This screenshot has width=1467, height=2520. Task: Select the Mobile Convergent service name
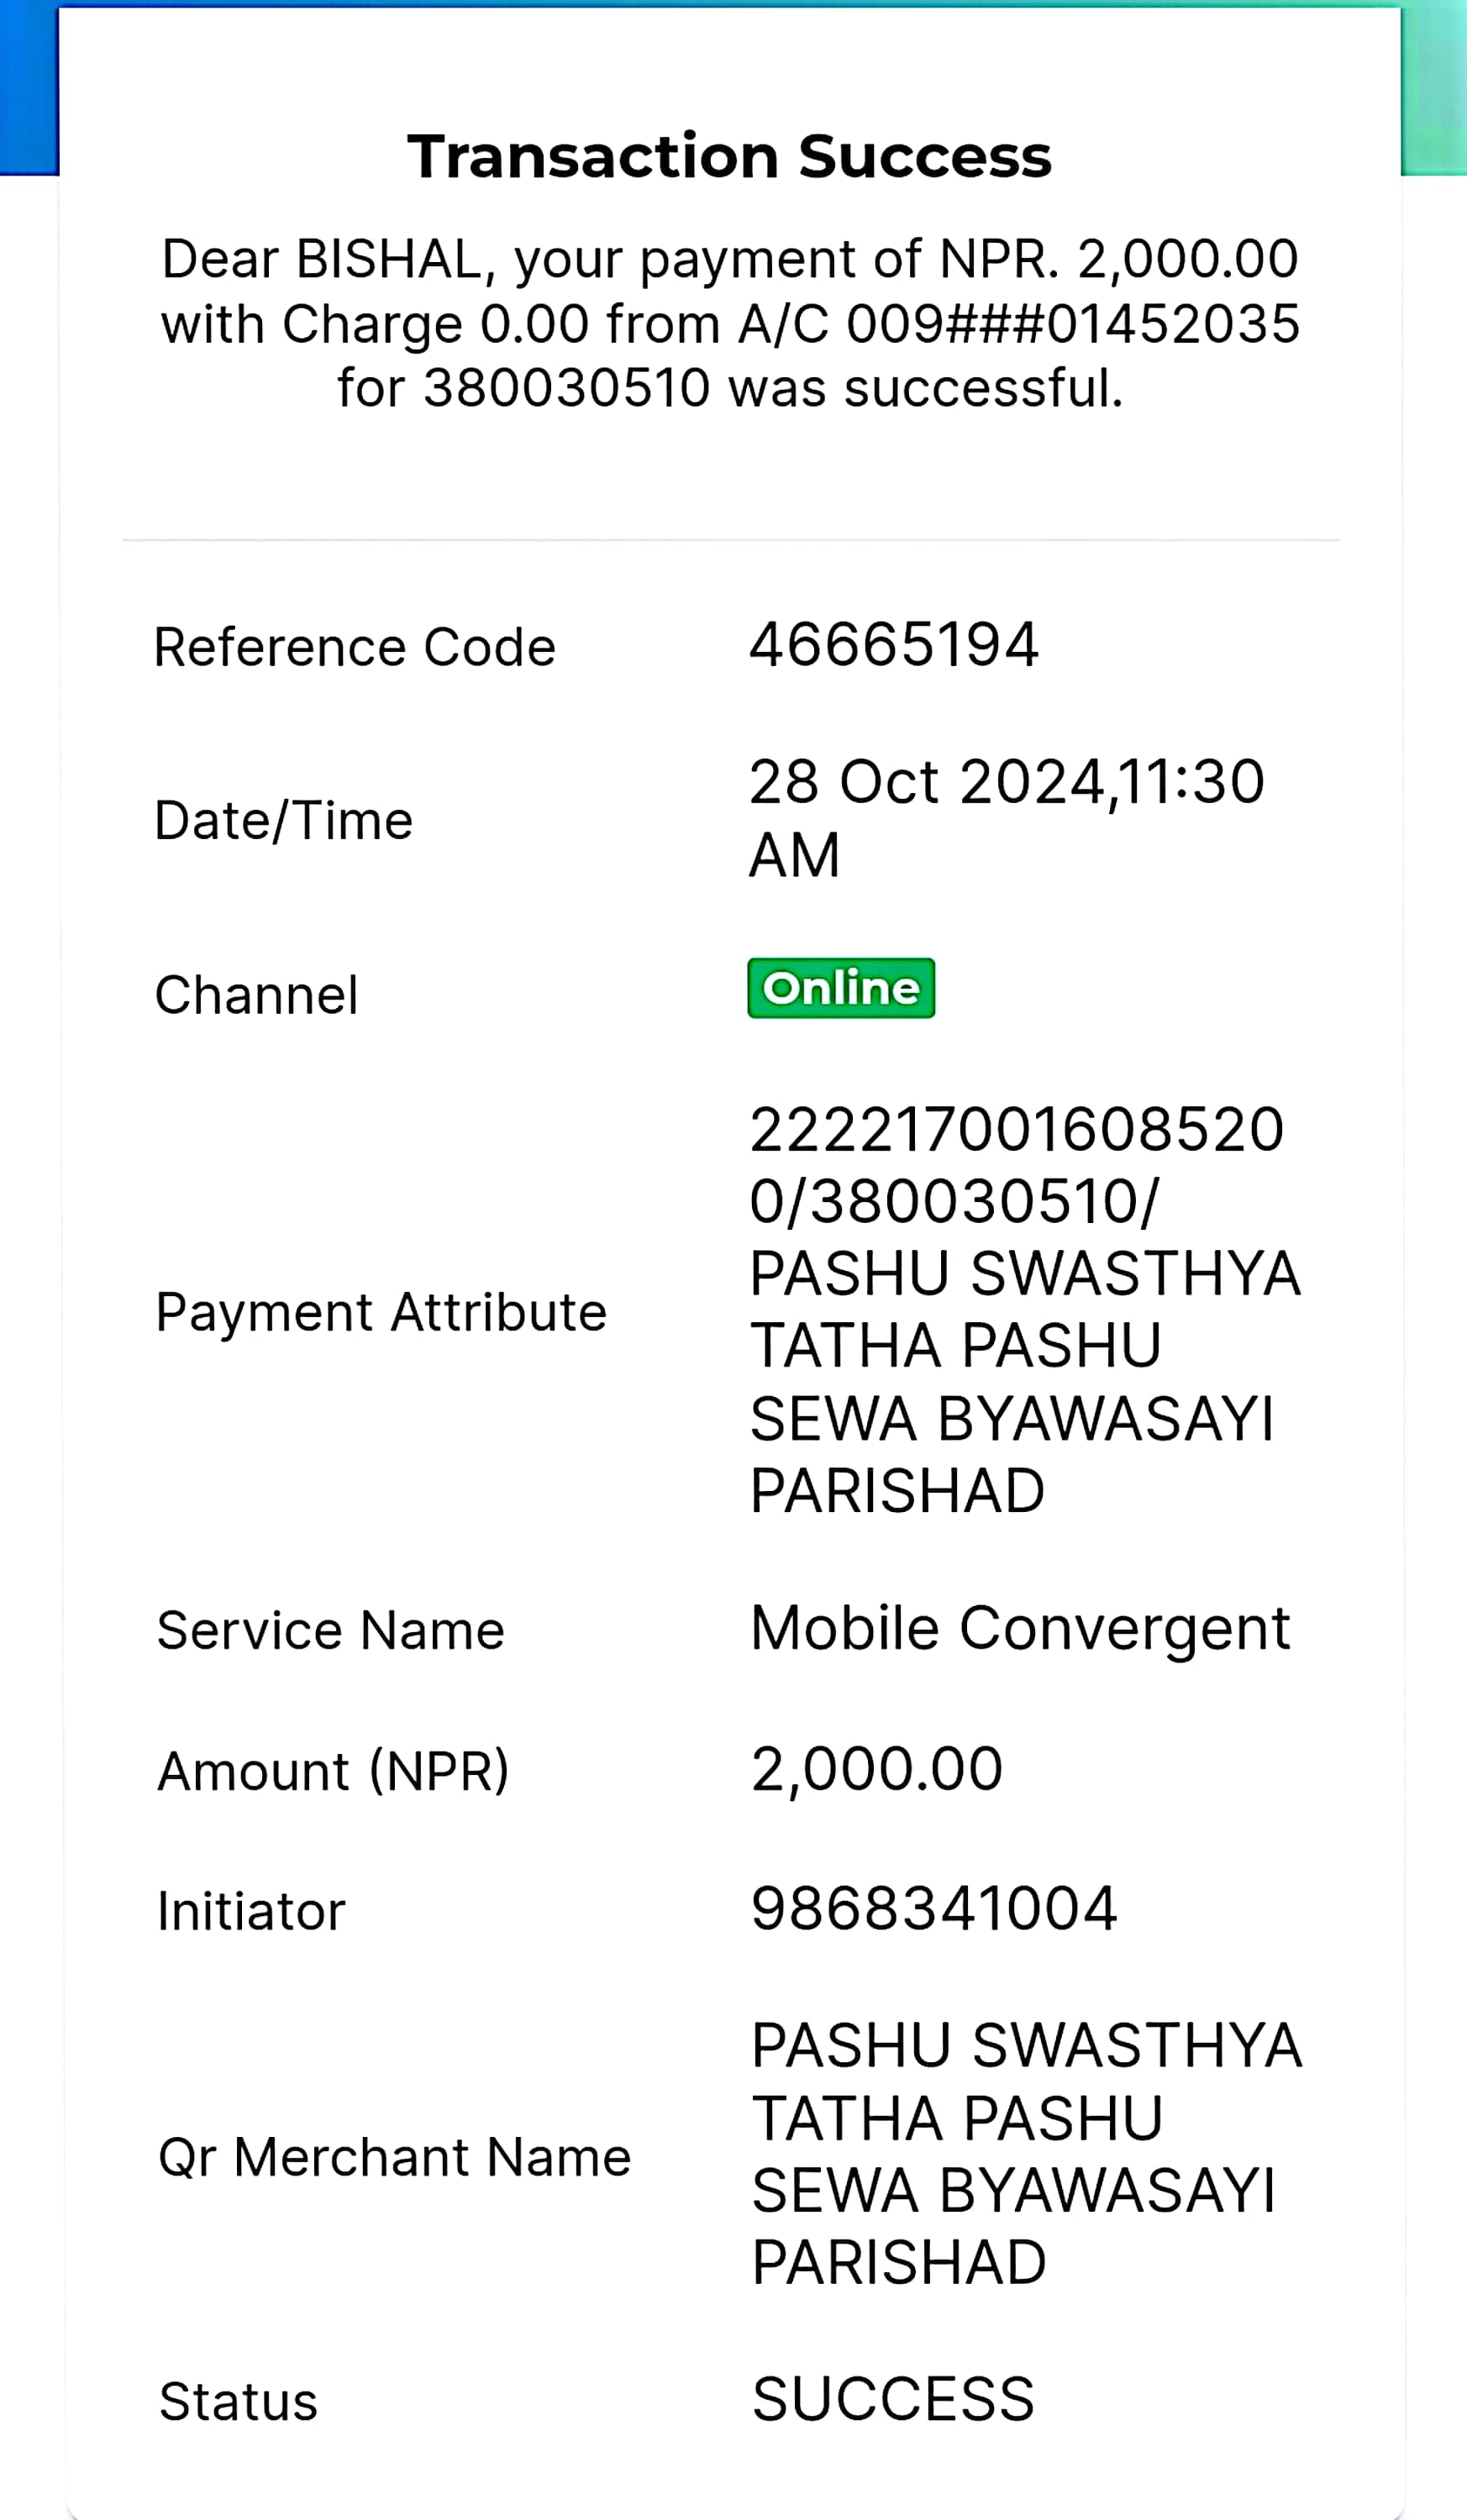1021,1630
